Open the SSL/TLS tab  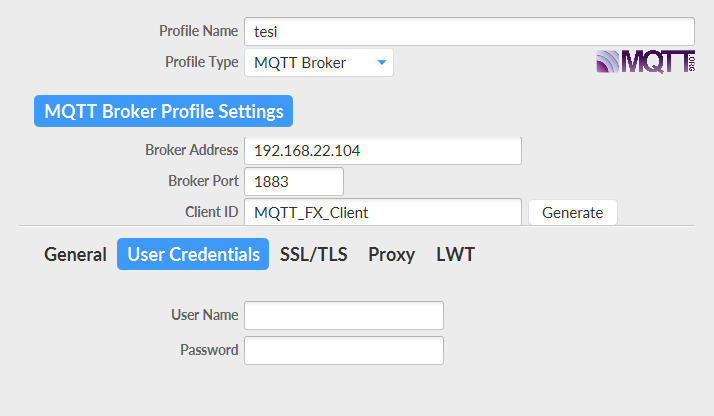pos(314,254)
